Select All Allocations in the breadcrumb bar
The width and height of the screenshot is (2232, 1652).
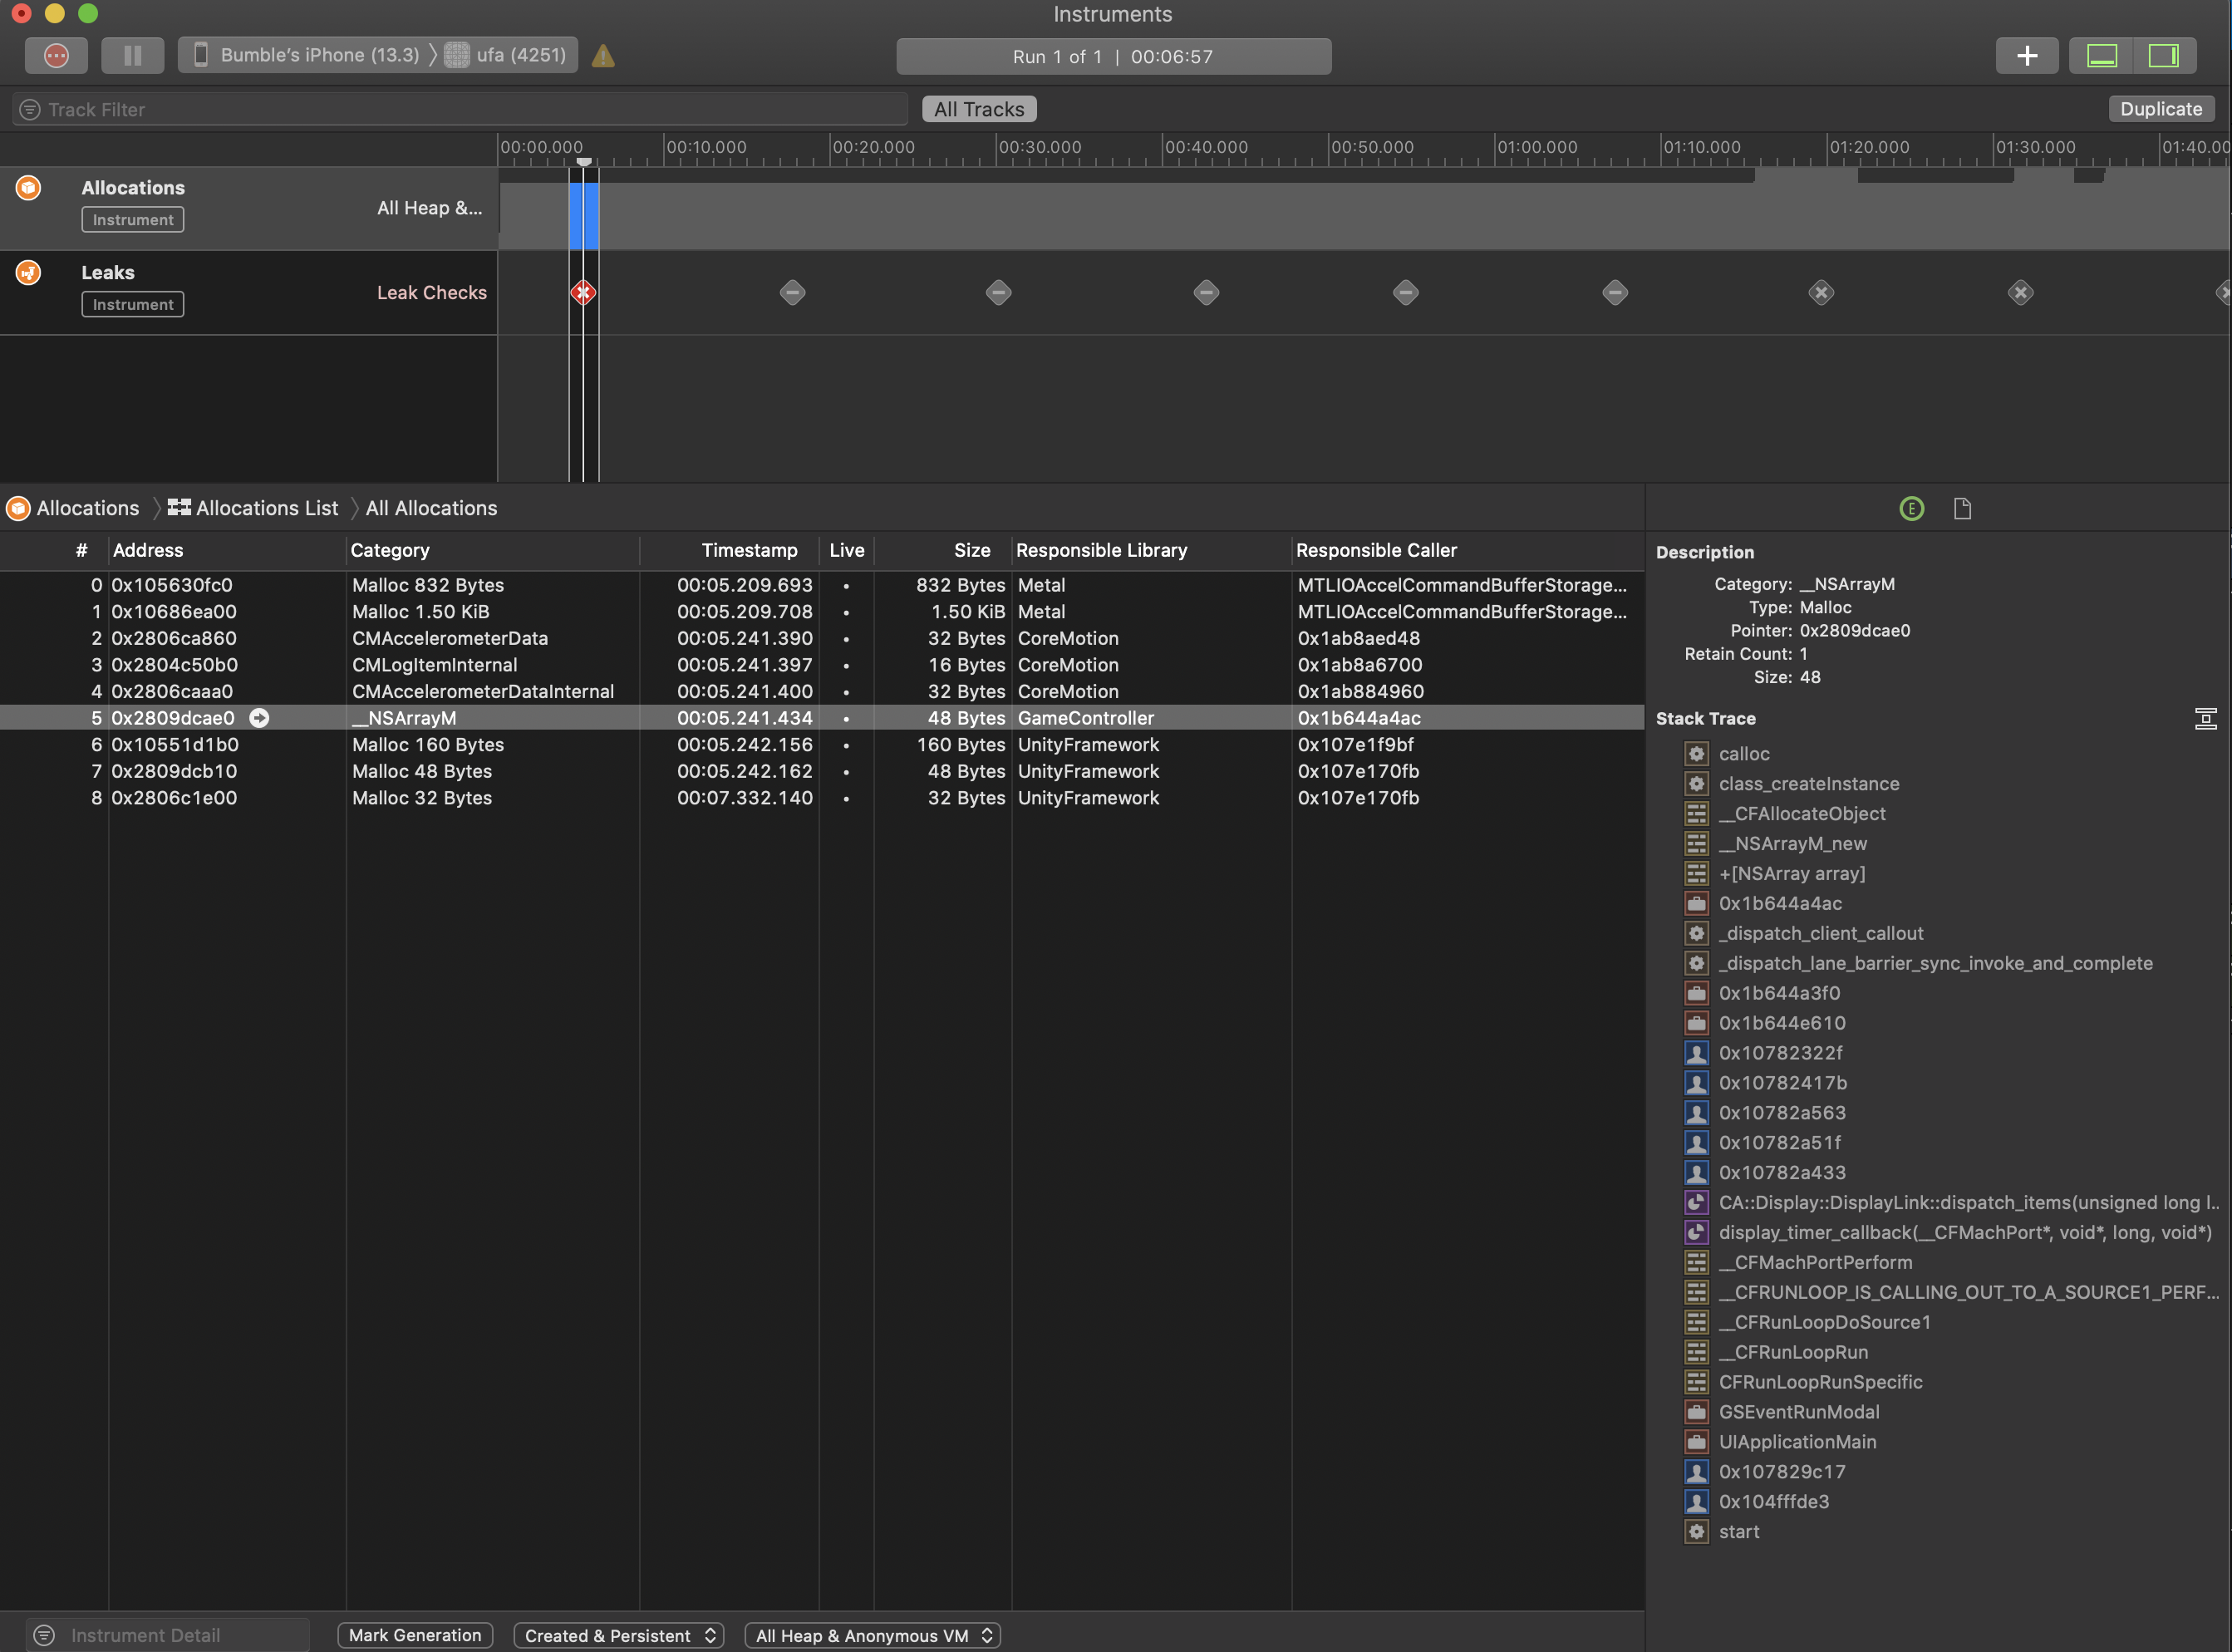431,508
